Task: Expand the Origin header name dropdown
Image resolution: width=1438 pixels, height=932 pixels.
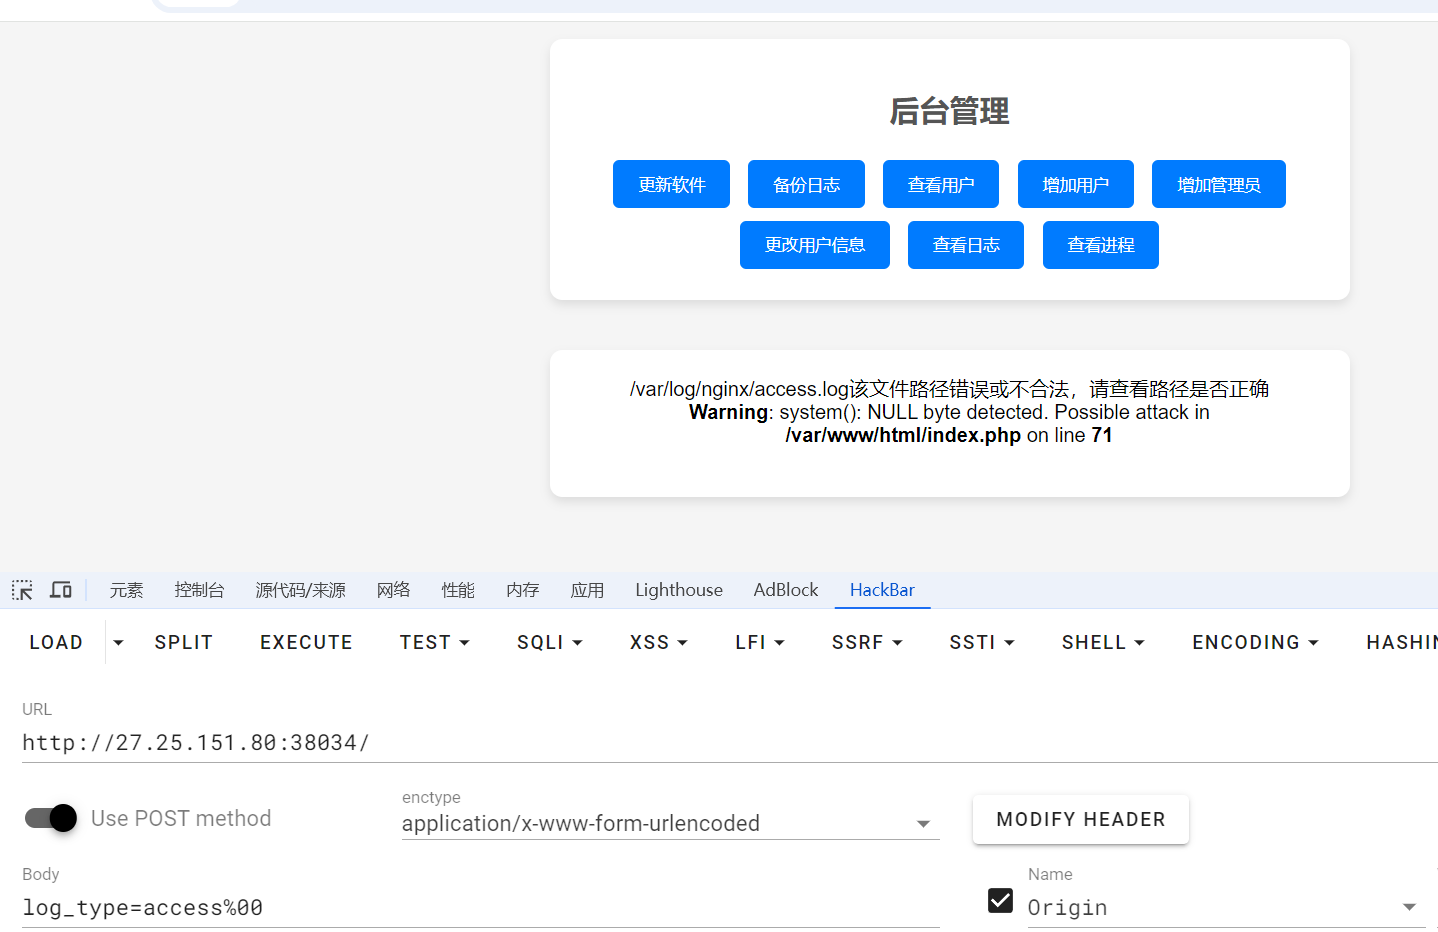Action: (1409, 907)
